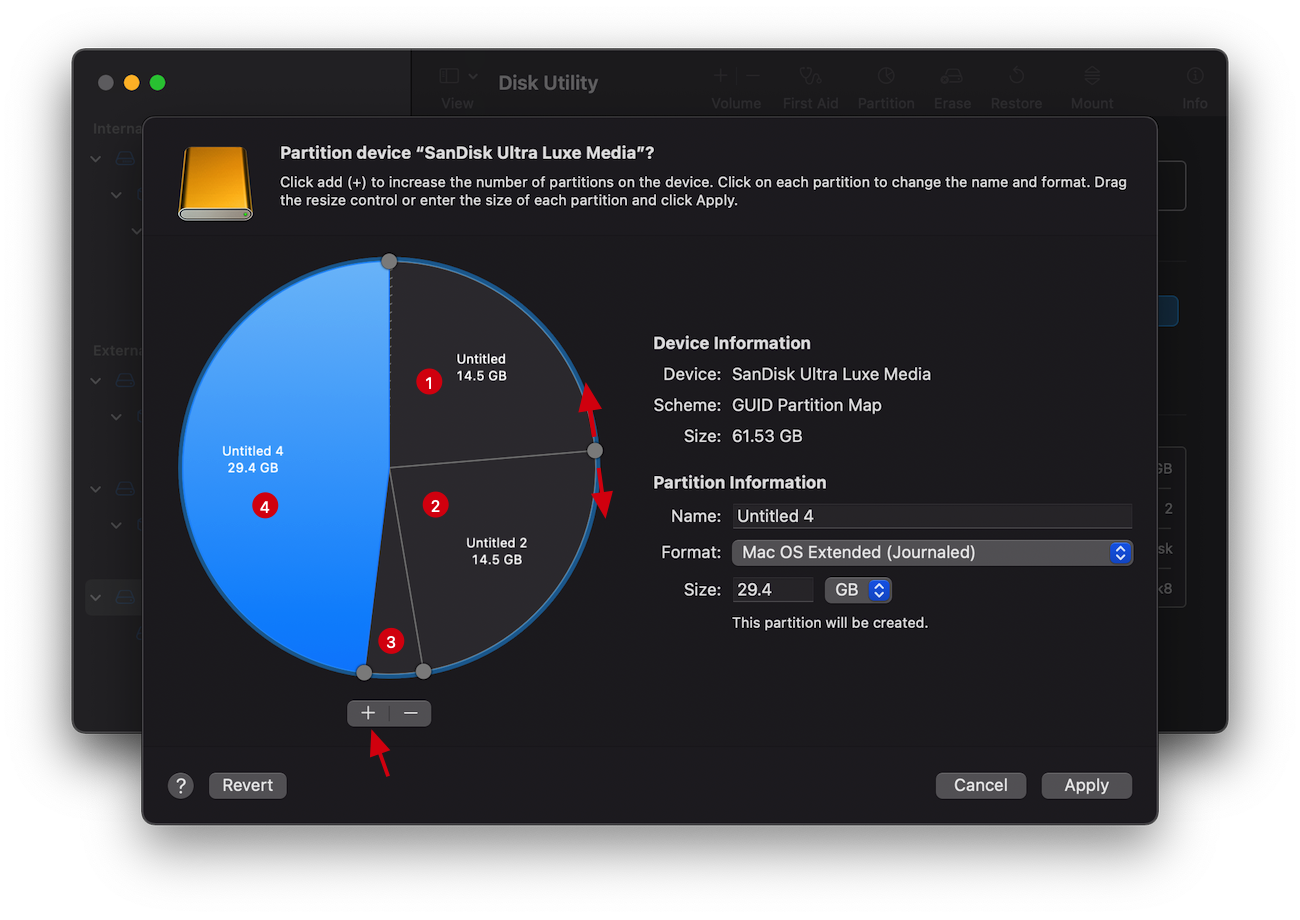
Task: Click the Restore toolbar icon
Action: point(1016,77)
